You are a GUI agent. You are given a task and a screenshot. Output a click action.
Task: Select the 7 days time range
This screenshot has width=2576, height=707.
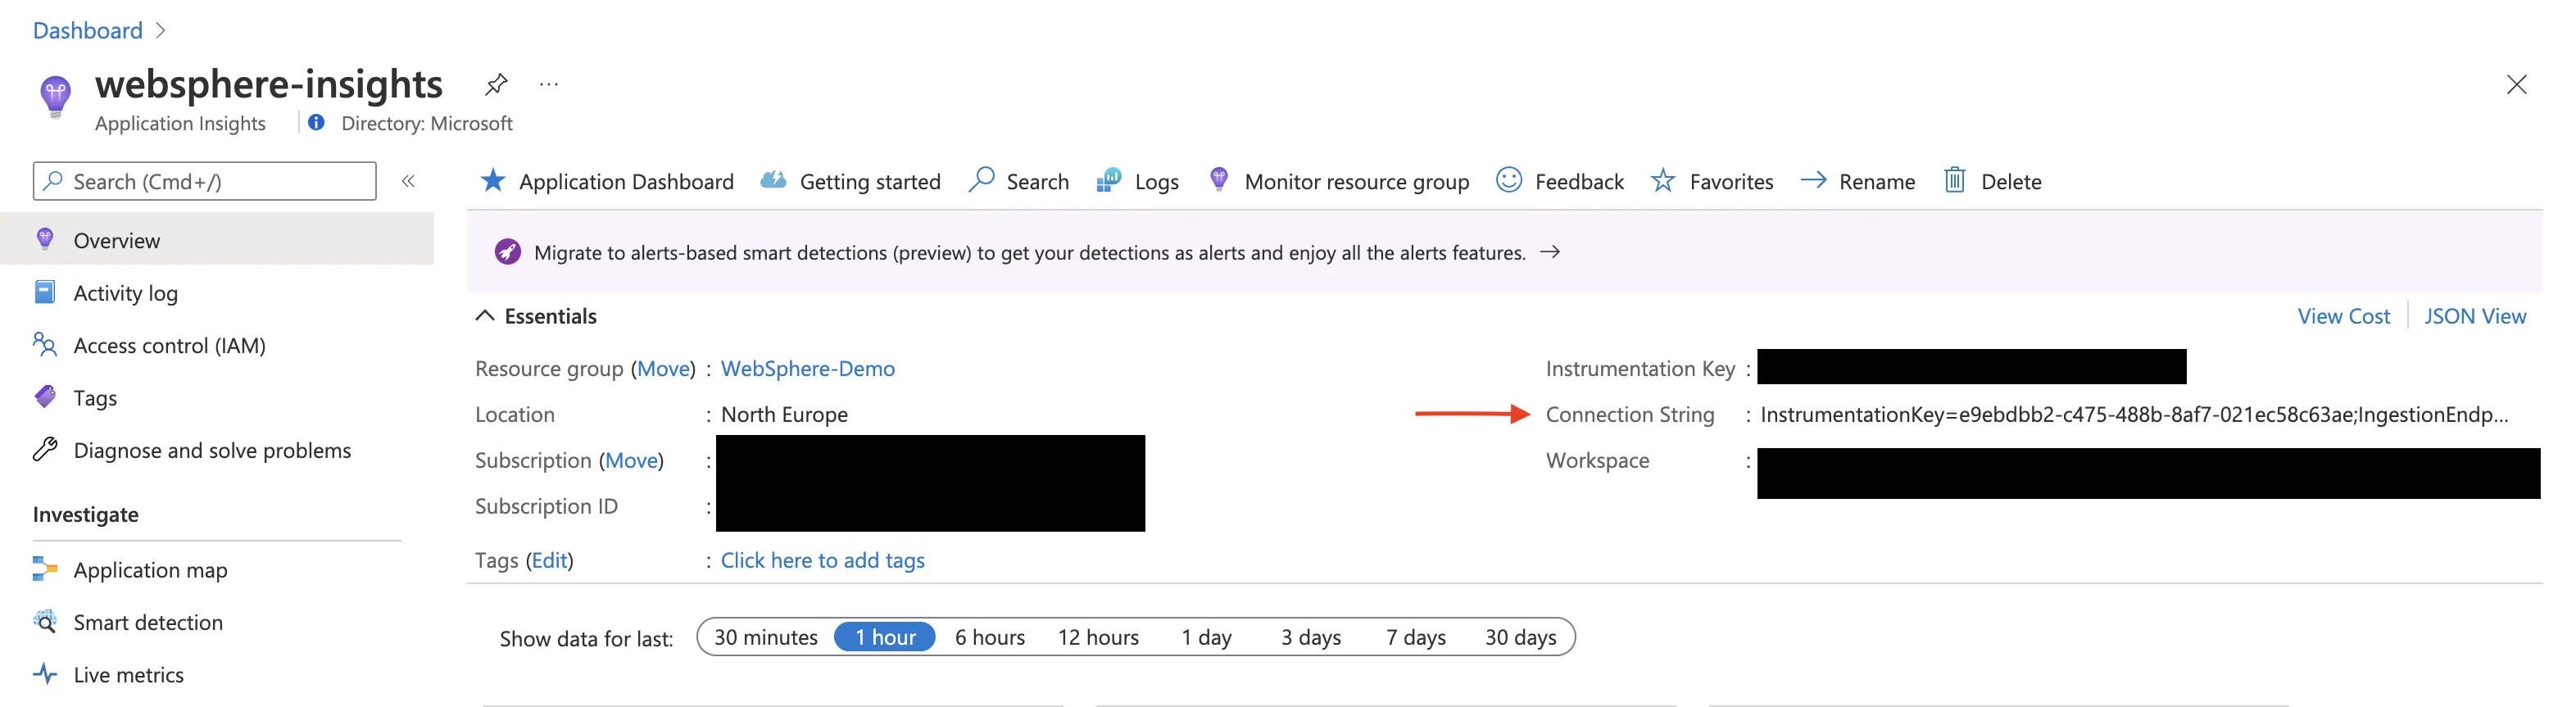click(1416, 637)
